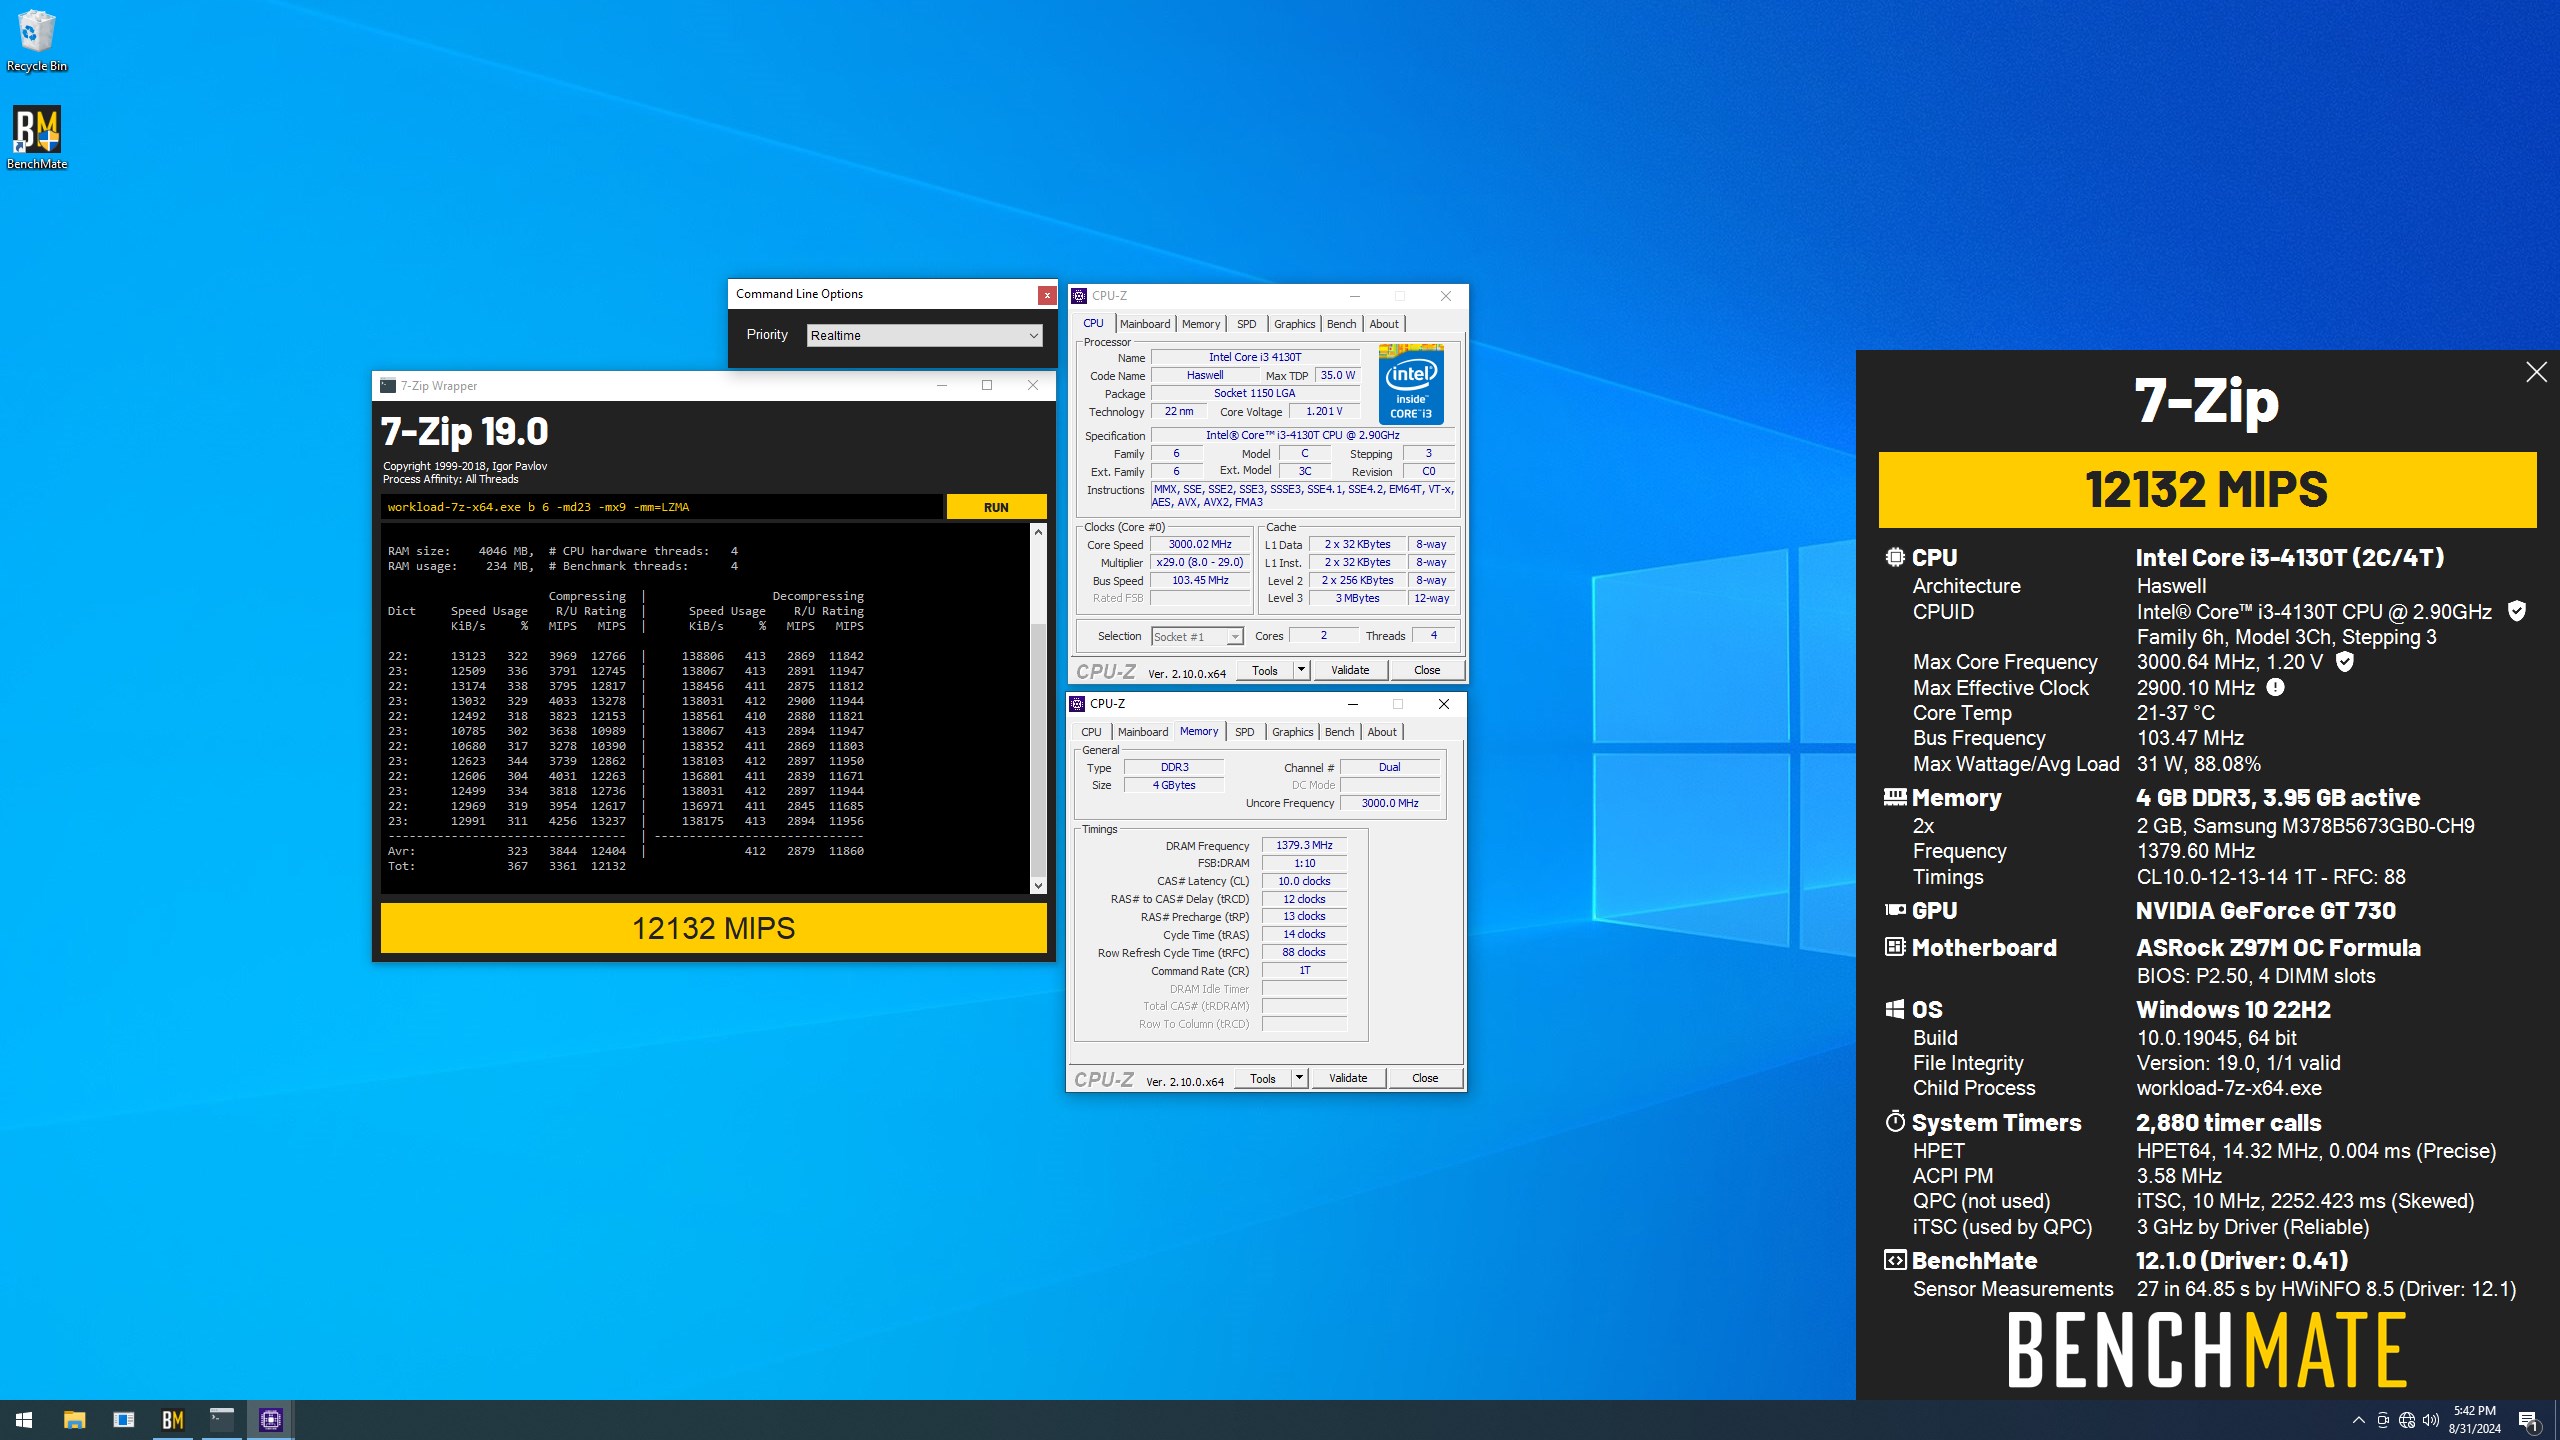Switch to 7-Zip Wrapper console taskbar icon
Image resolution: width=2560 pixels, height=1440 pixels.
[x=221, y=1419]
